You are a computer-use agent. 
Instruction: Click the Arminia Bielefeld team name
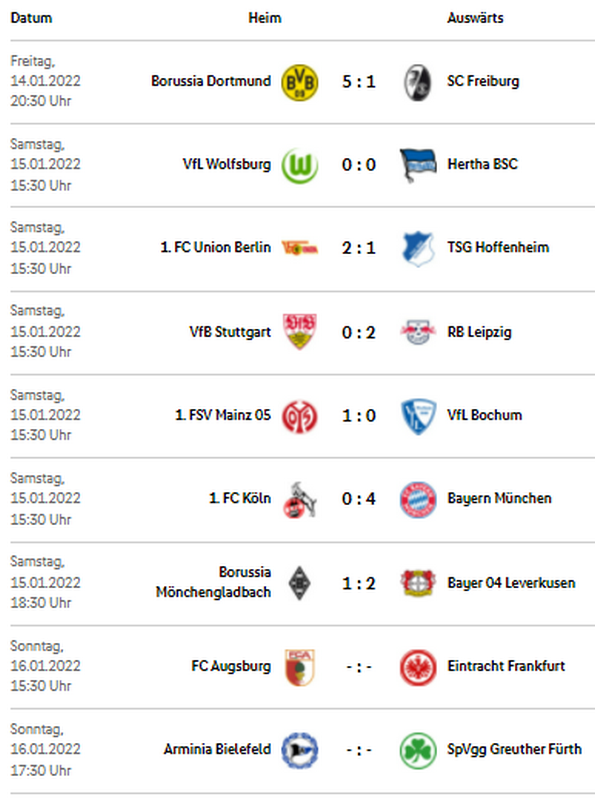(217, 749)
